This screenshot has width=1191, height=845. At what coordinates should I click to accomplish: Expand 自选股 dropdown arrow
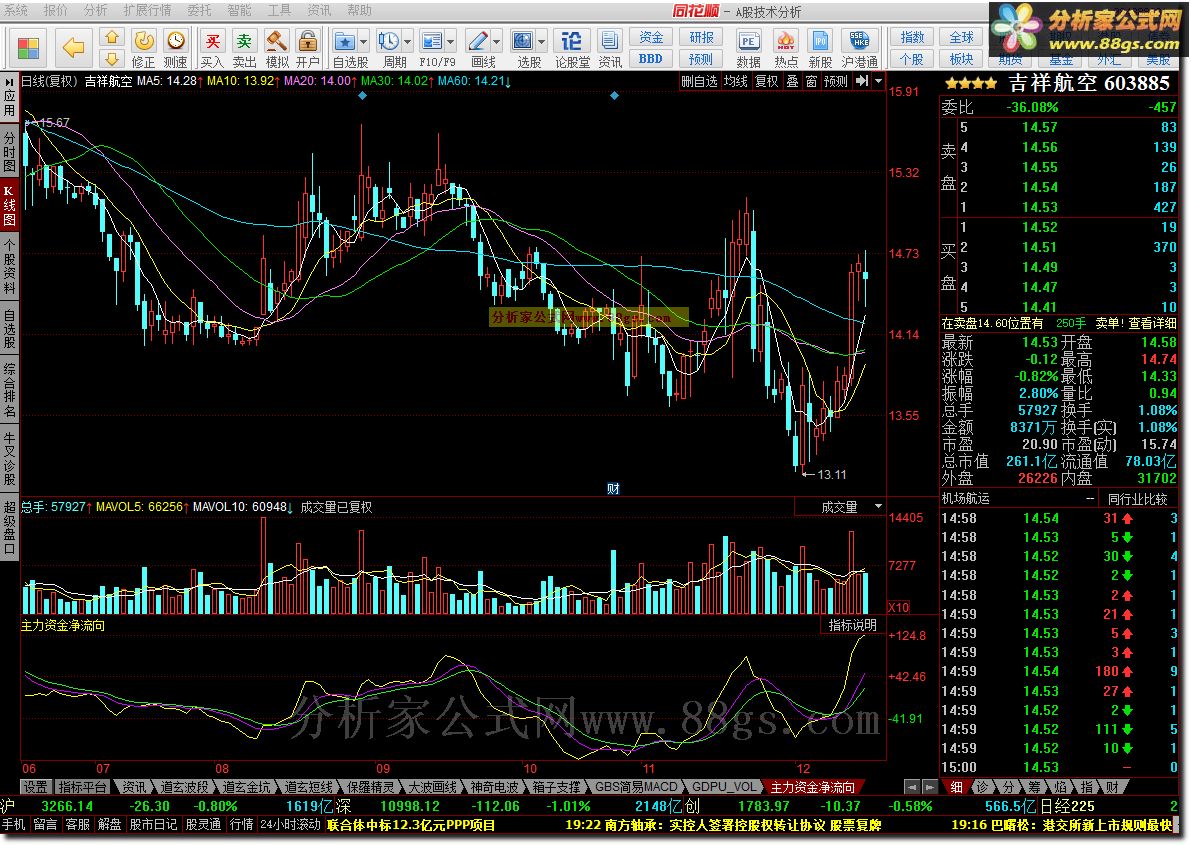click(x=363, y=41)
